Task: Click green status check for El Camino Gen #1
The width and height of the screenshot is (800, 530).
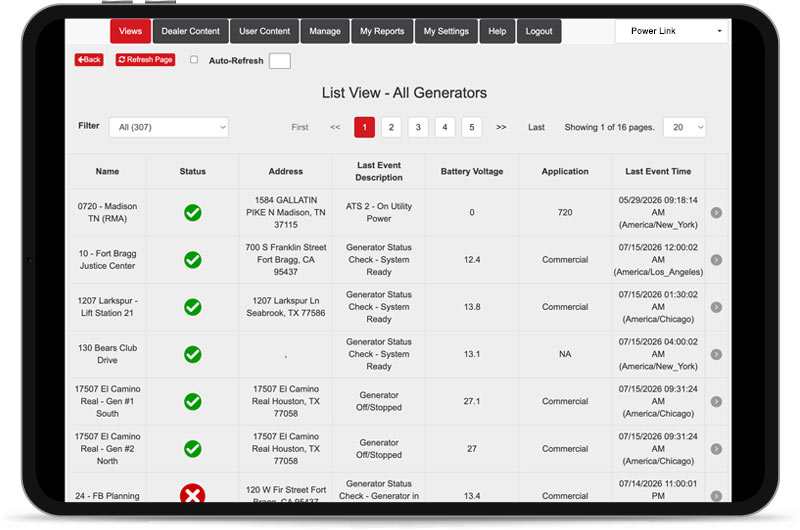Action: [192, 401]
